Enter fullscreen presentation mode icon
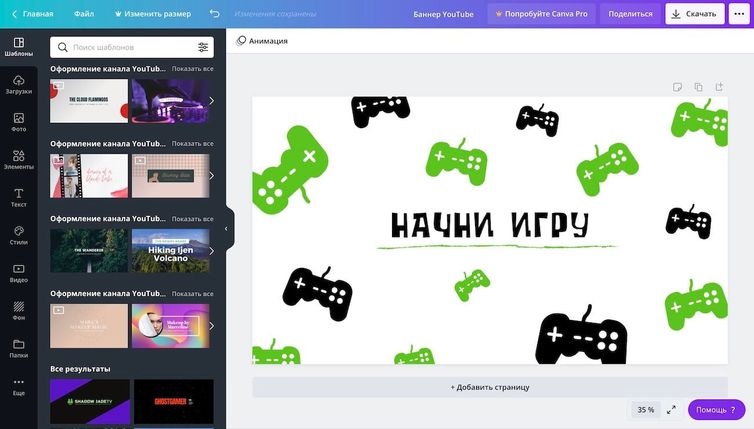Viewport: 754px width, 429px height. coord(671,410)
